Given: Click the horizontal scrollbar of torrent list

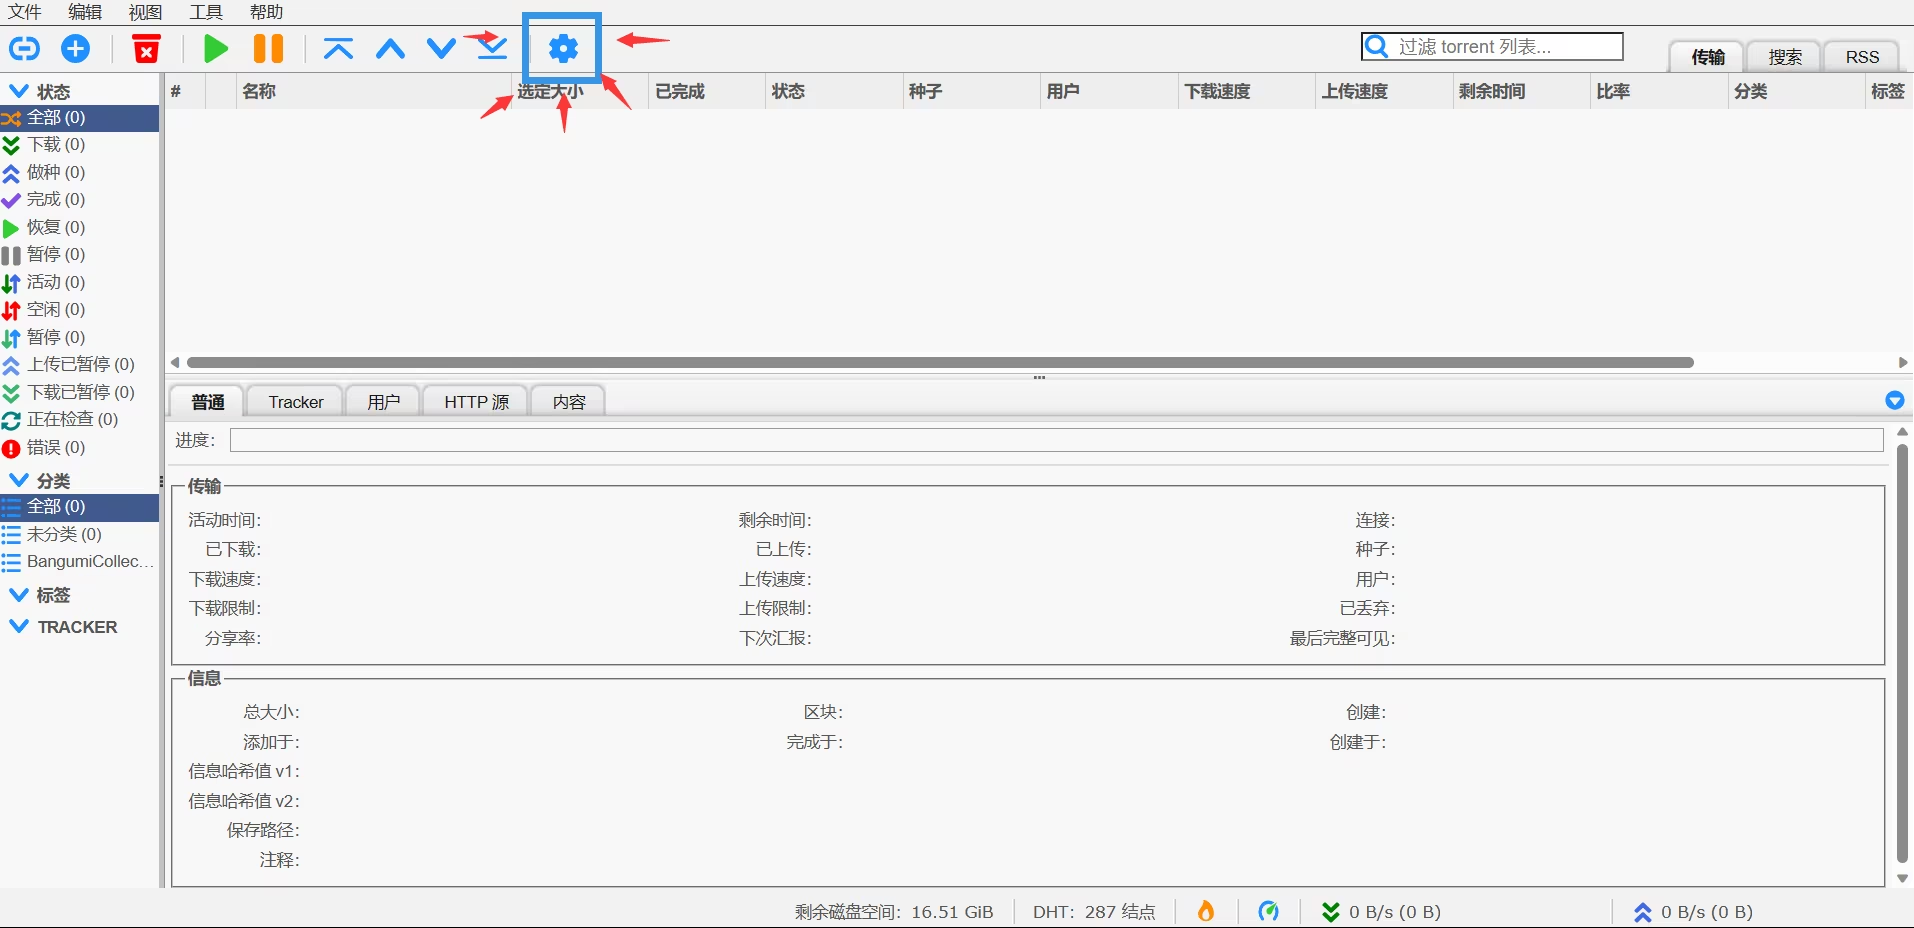Looking at the screenshot, I should (940, 362).
